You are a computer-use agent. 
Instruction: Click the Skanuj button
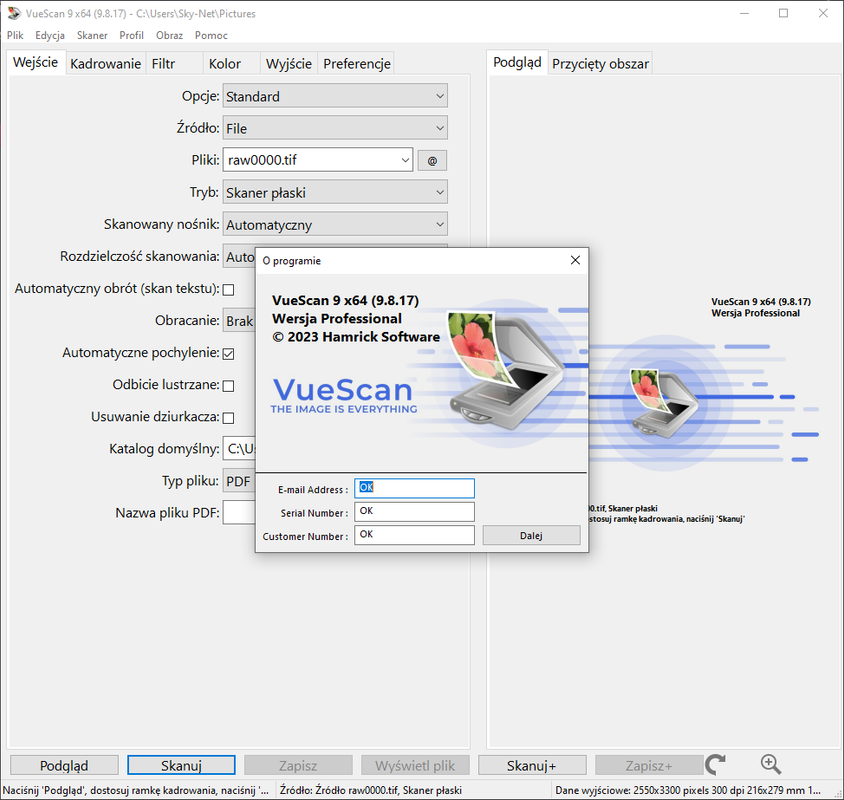tap(181, 765)
